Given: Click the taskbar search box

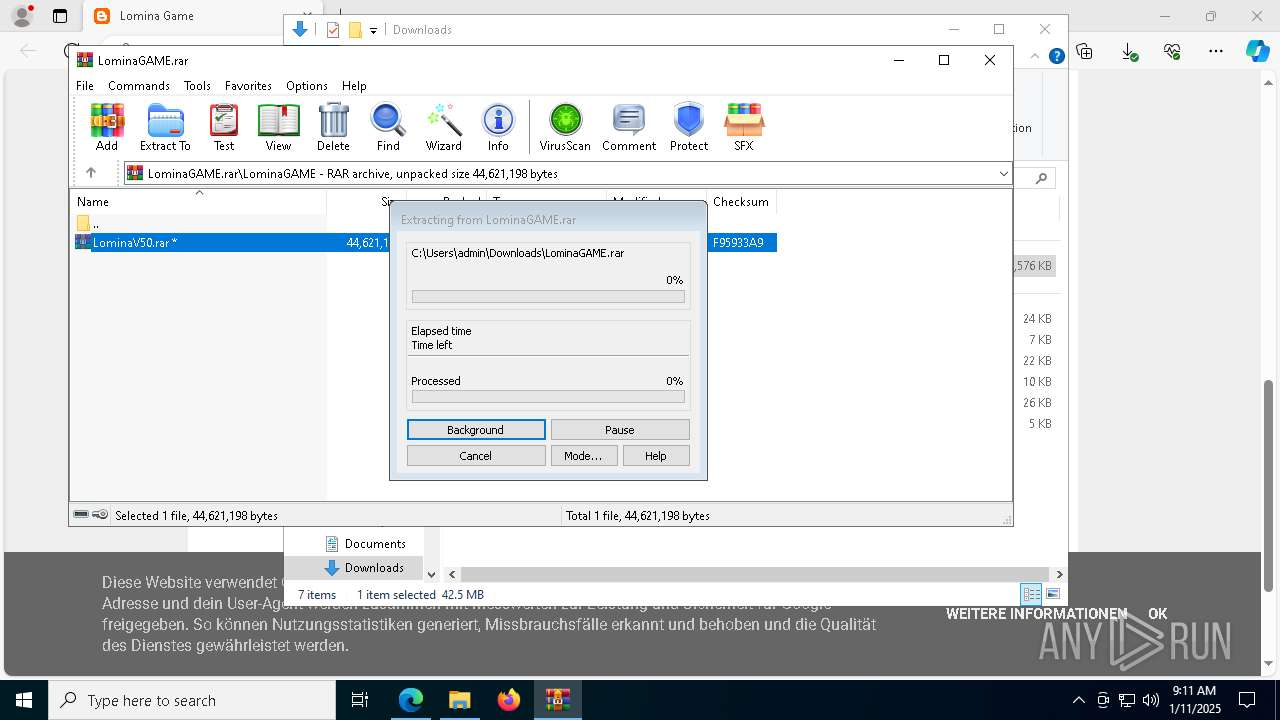Looking at the screenshot, I should click(192, 700).
